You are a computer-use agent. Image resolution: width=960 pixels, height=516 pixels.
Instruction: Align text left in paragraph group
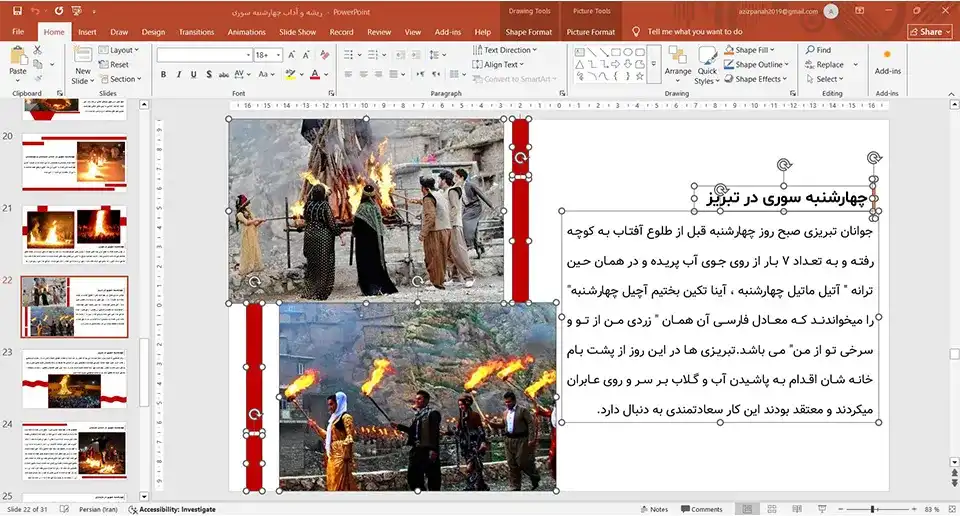click(x=348, y=75)
